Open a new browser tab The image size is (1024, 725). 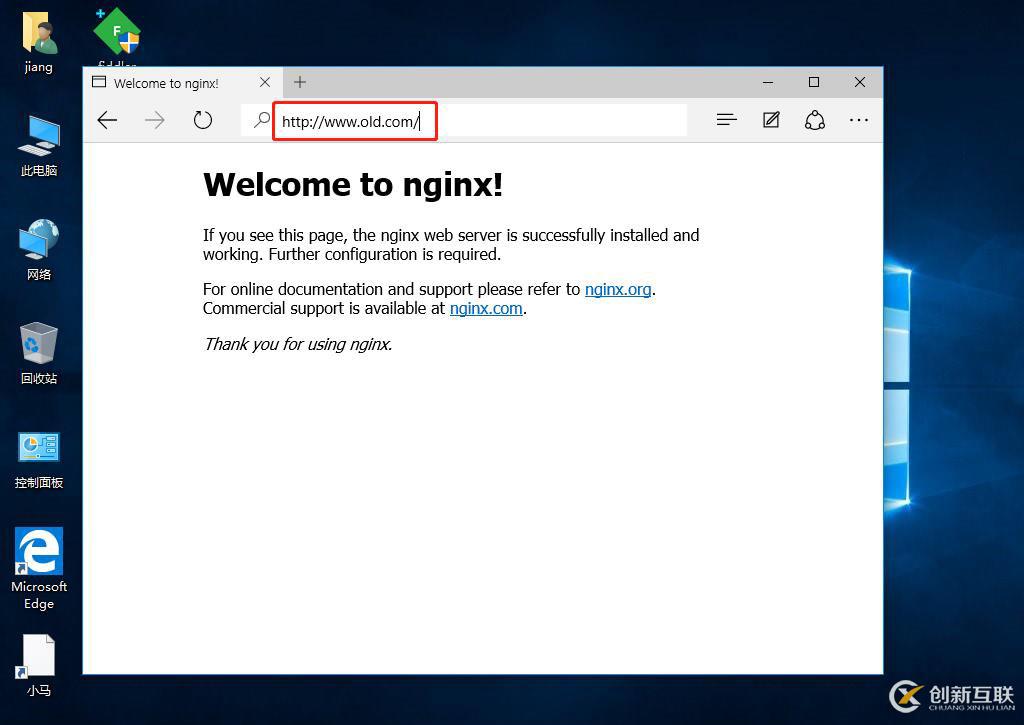[x=299, y=82]
